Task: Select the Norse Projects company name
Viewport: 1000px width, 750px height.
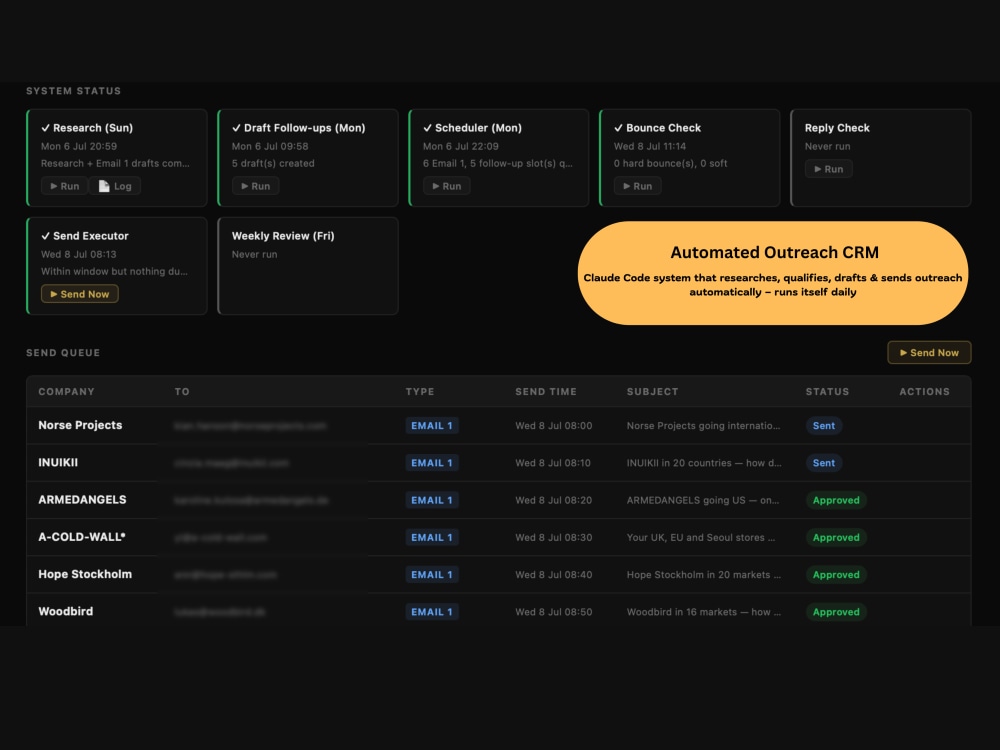Action: coord(80,425)
